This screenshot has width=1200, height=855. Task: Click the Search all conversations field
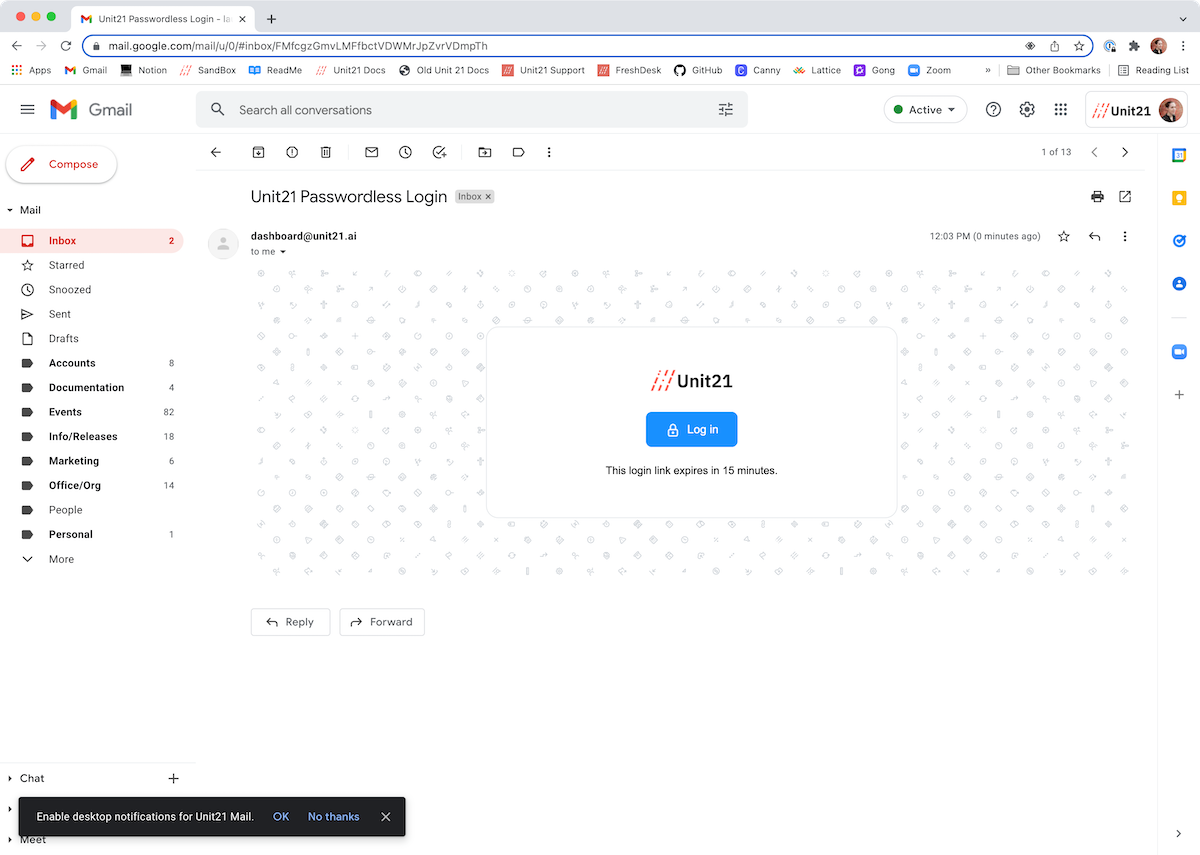coord(470,110)
